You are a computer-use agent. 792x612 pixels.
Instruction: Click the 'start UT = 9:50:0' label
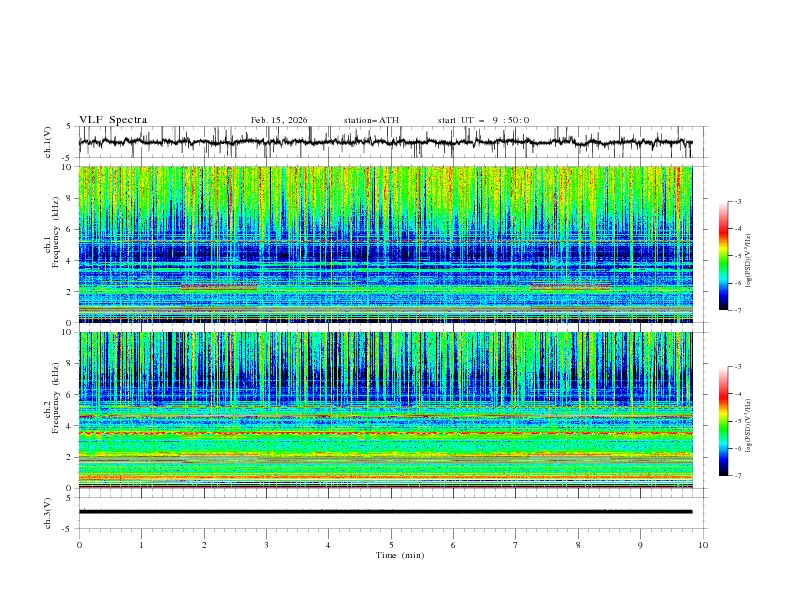(x=483, y=120)
